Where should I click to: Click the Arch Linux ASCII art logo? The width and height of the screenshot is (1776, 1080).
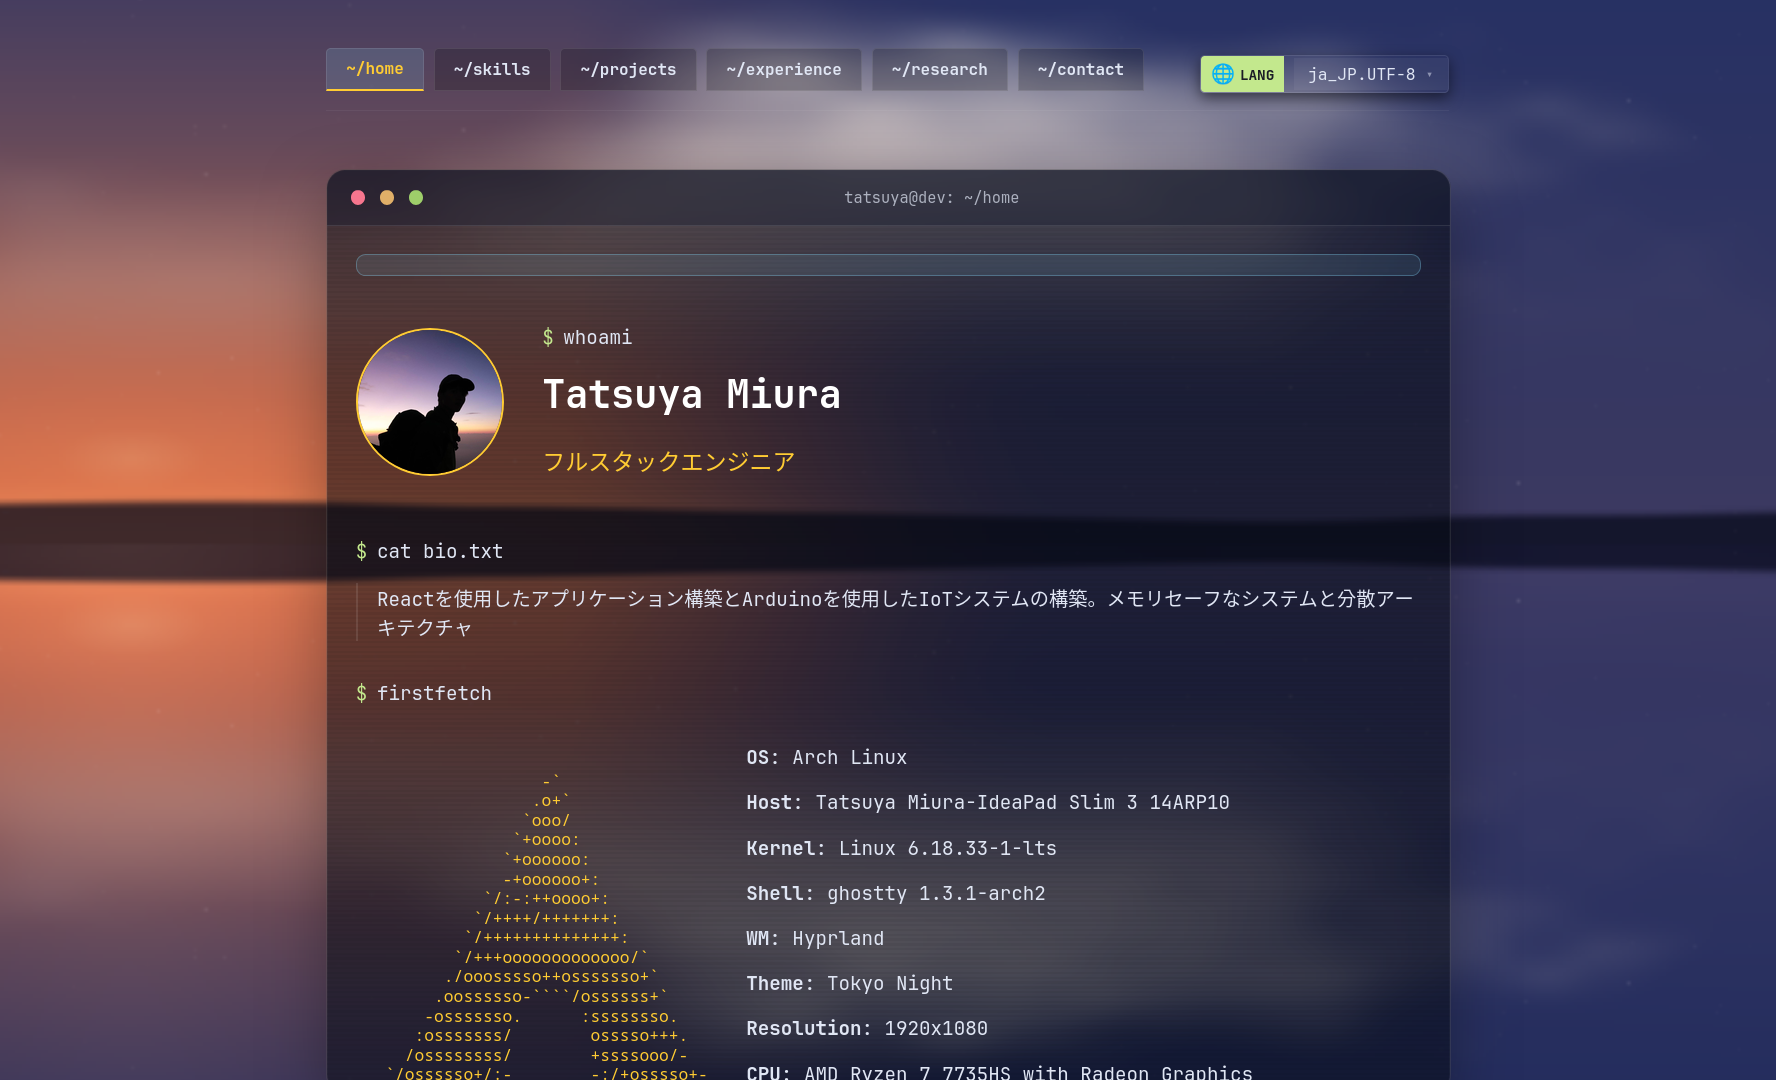tap(547, 925)
